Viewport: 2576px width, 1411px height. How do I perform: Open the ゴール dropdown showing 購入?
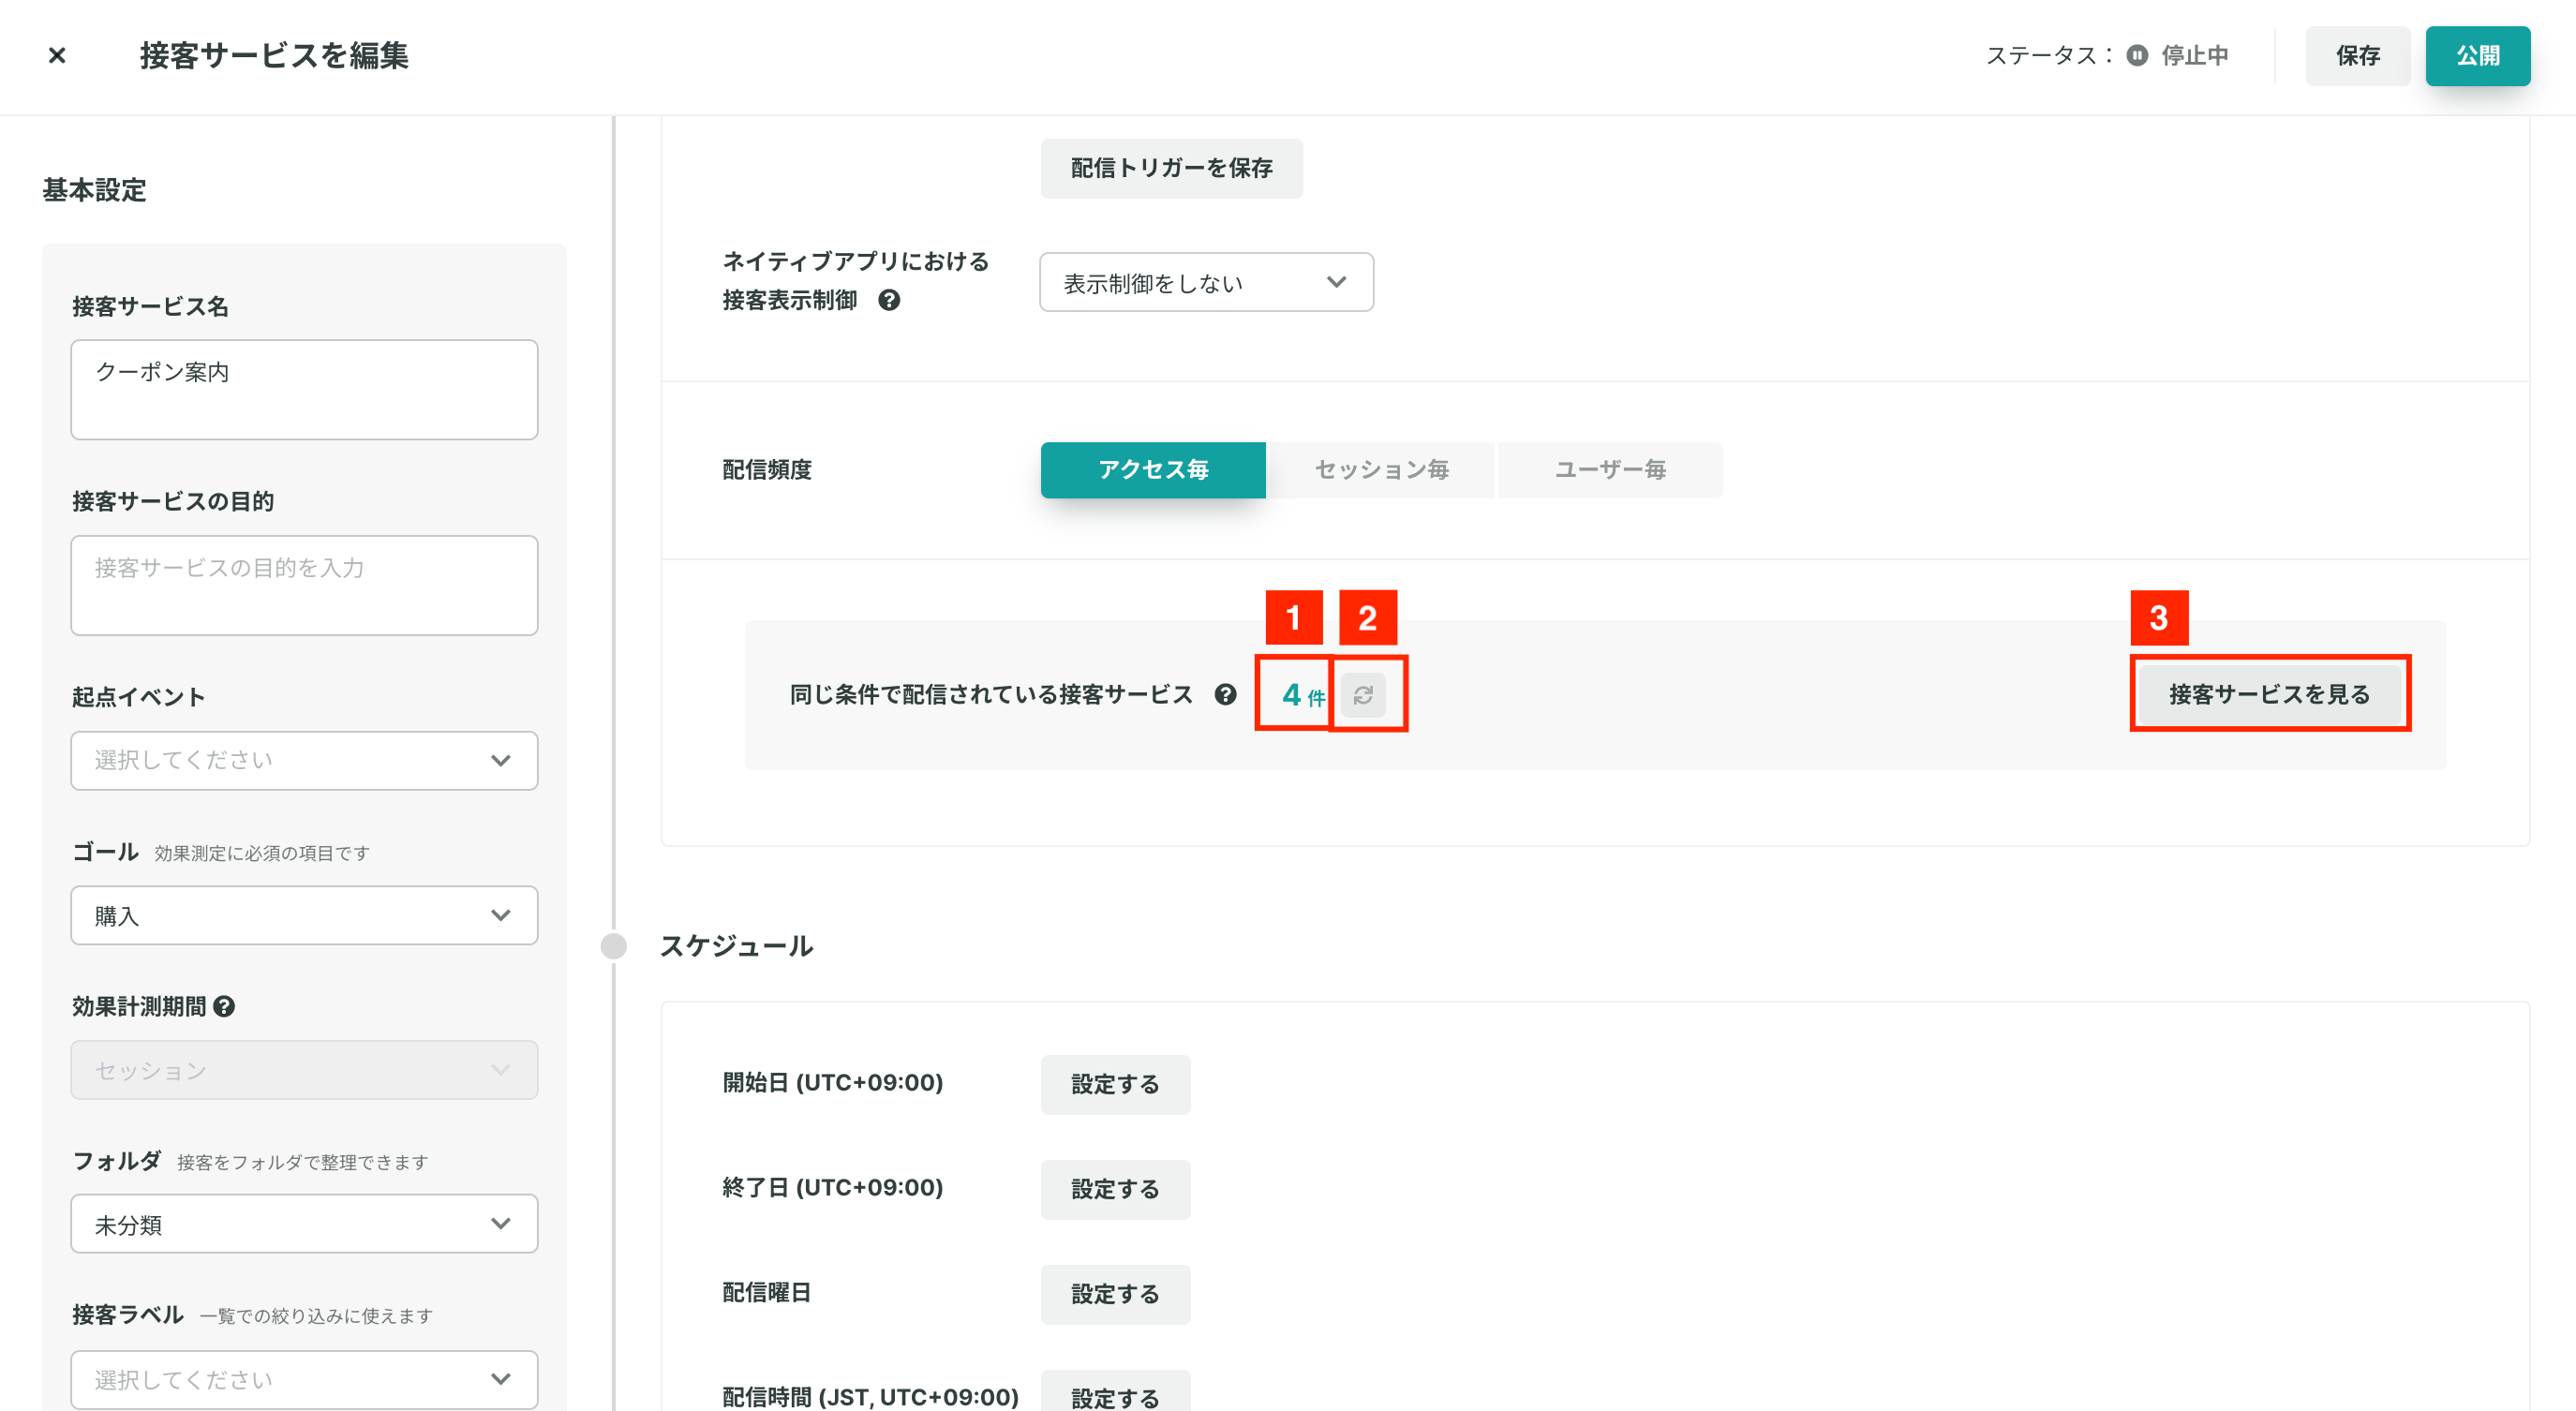coord(304,916)
